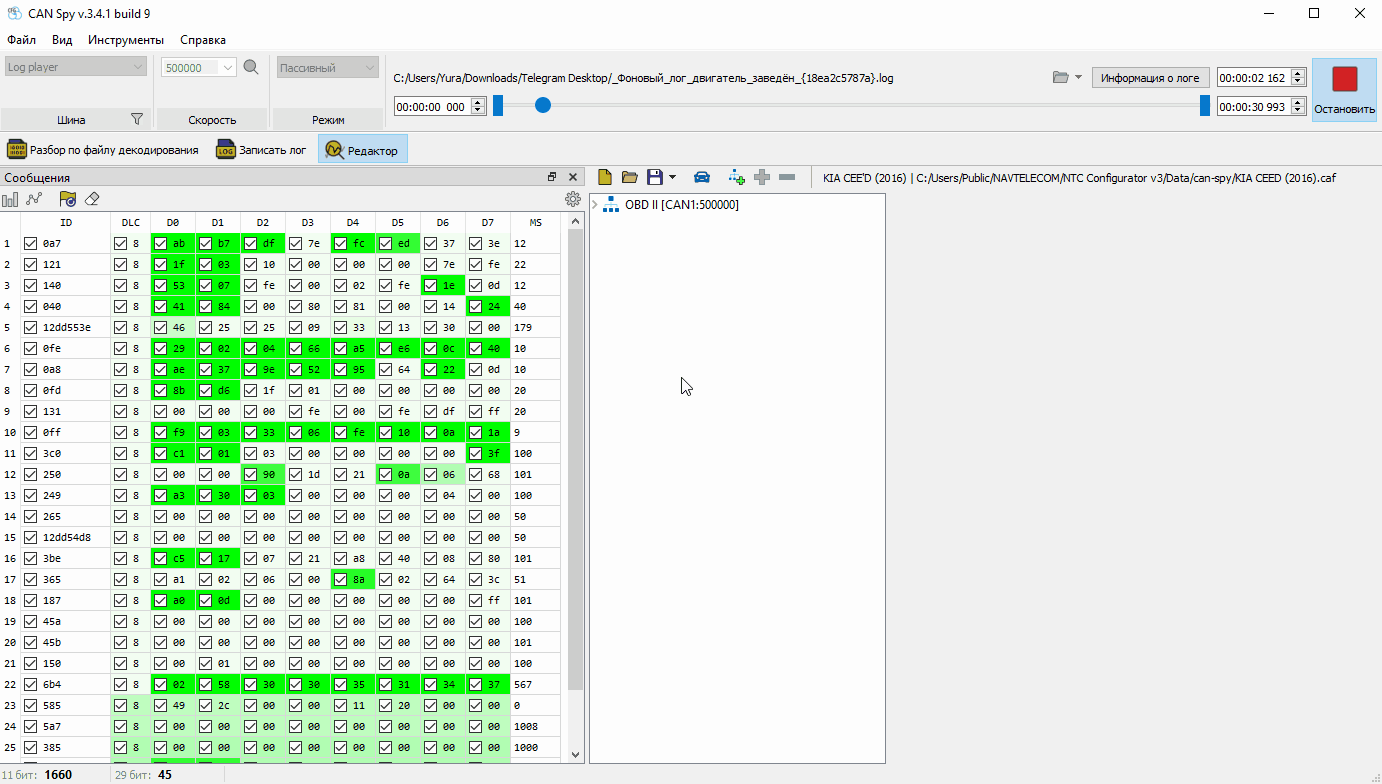This screenshot has width=1382, height=784.
Task: Create a new decoding file
Action: tap(605, 177)
